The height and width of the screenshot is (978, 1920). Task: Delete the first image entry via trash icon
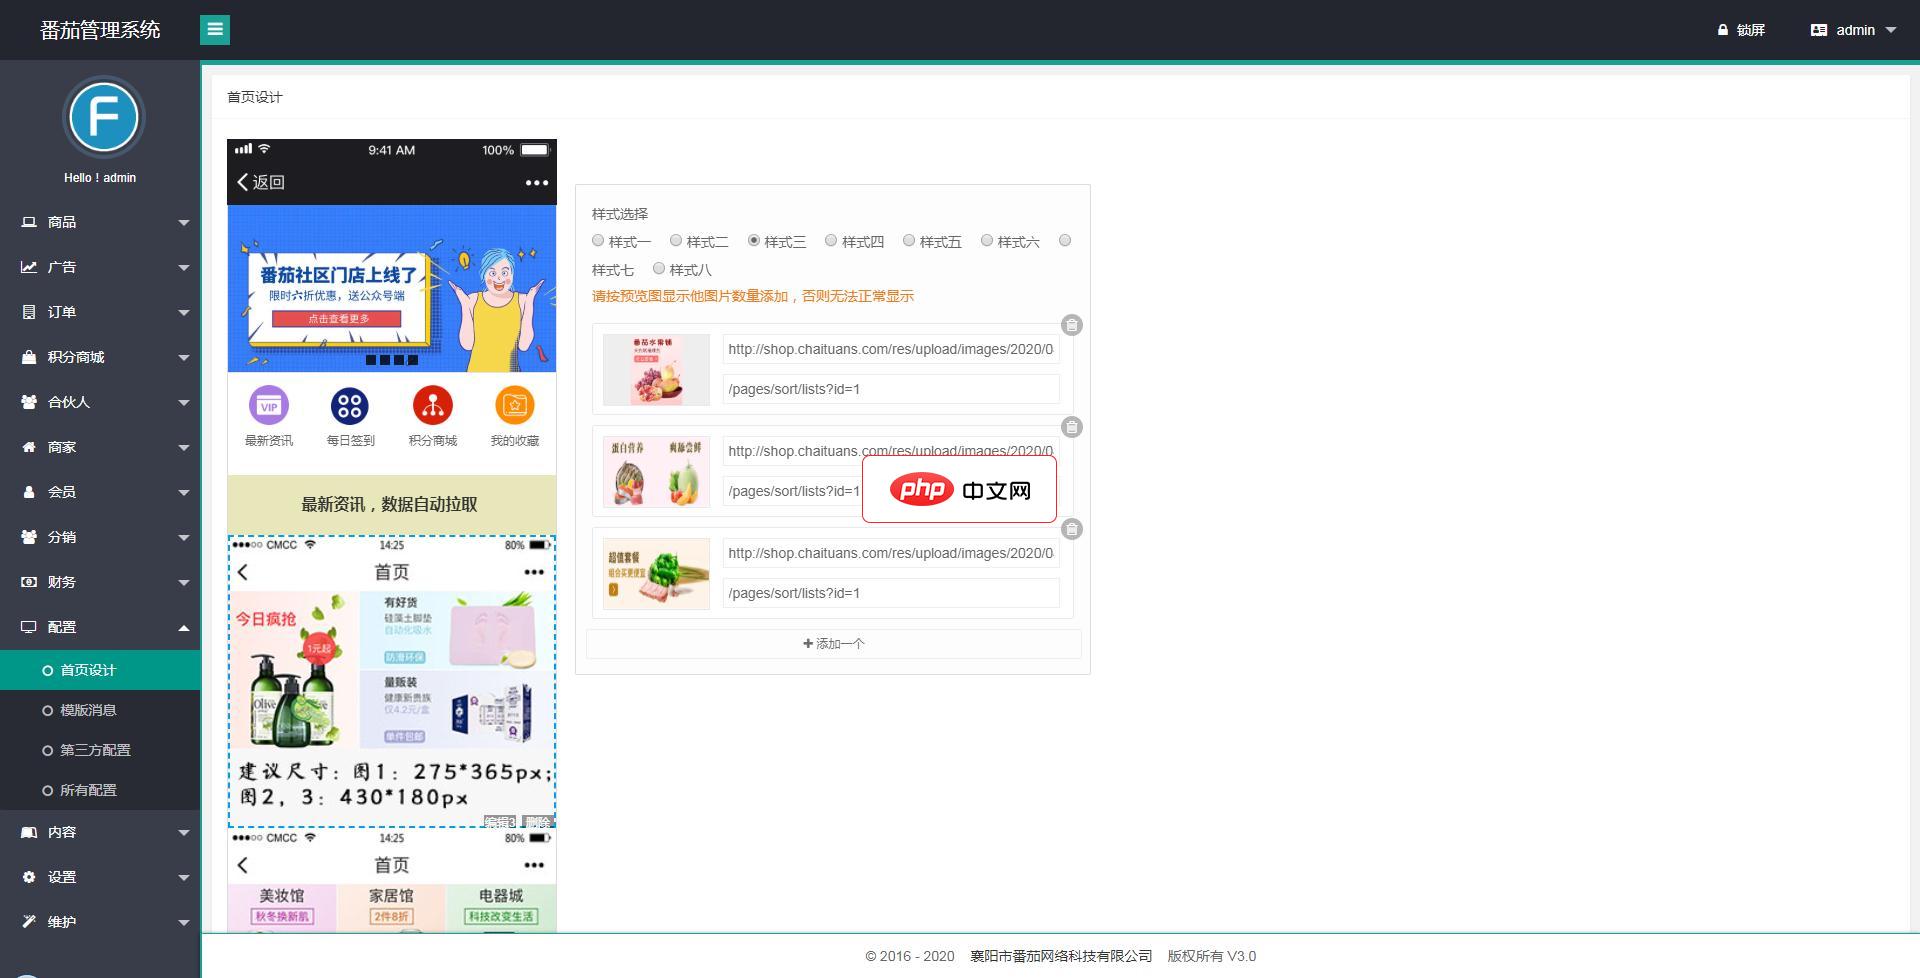pyautogui.click(x=1071, y=325)
